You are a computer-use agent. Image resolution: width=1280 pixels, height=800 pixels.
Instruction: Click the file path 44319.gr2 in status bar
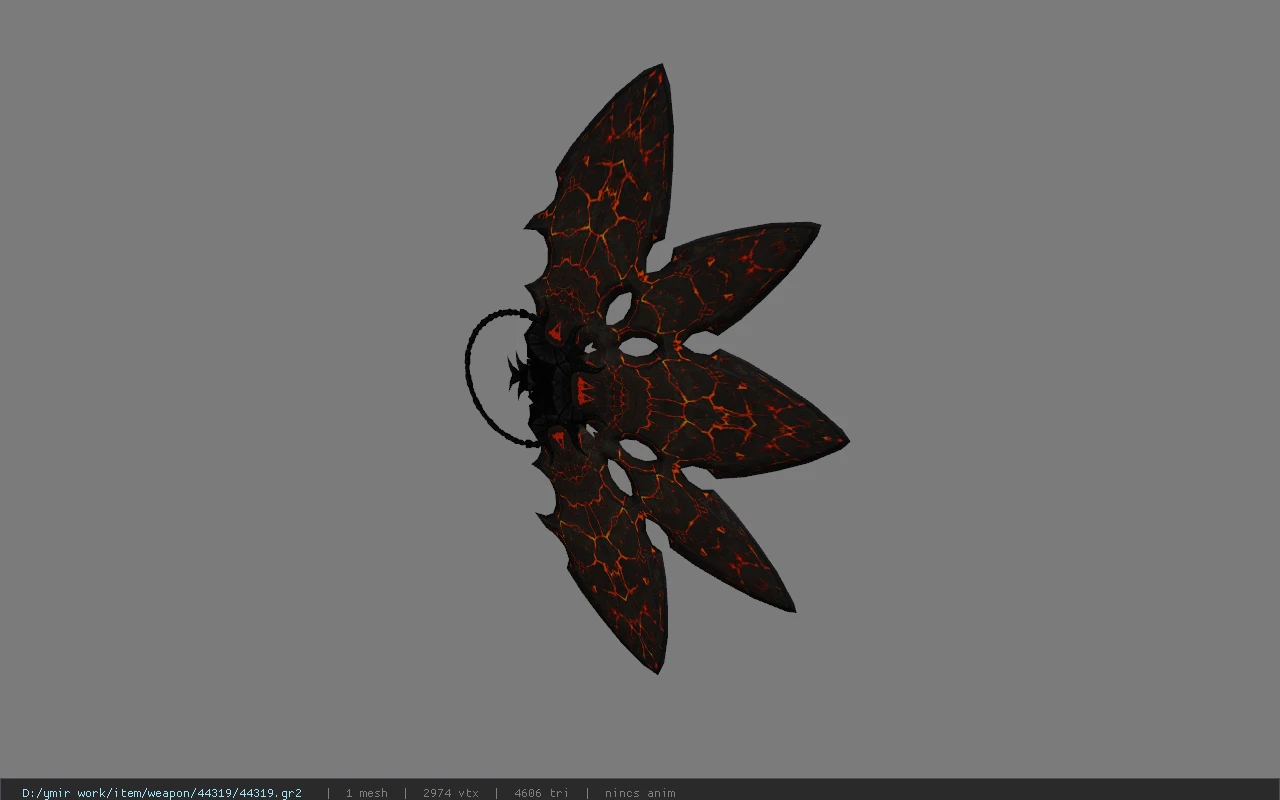click(x=162, y=793)
